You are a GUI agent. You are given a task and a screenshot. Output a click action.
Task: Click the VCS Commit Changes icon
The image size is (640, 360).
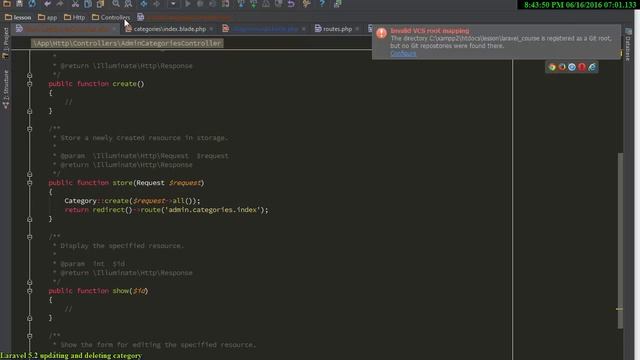[253, 4]
